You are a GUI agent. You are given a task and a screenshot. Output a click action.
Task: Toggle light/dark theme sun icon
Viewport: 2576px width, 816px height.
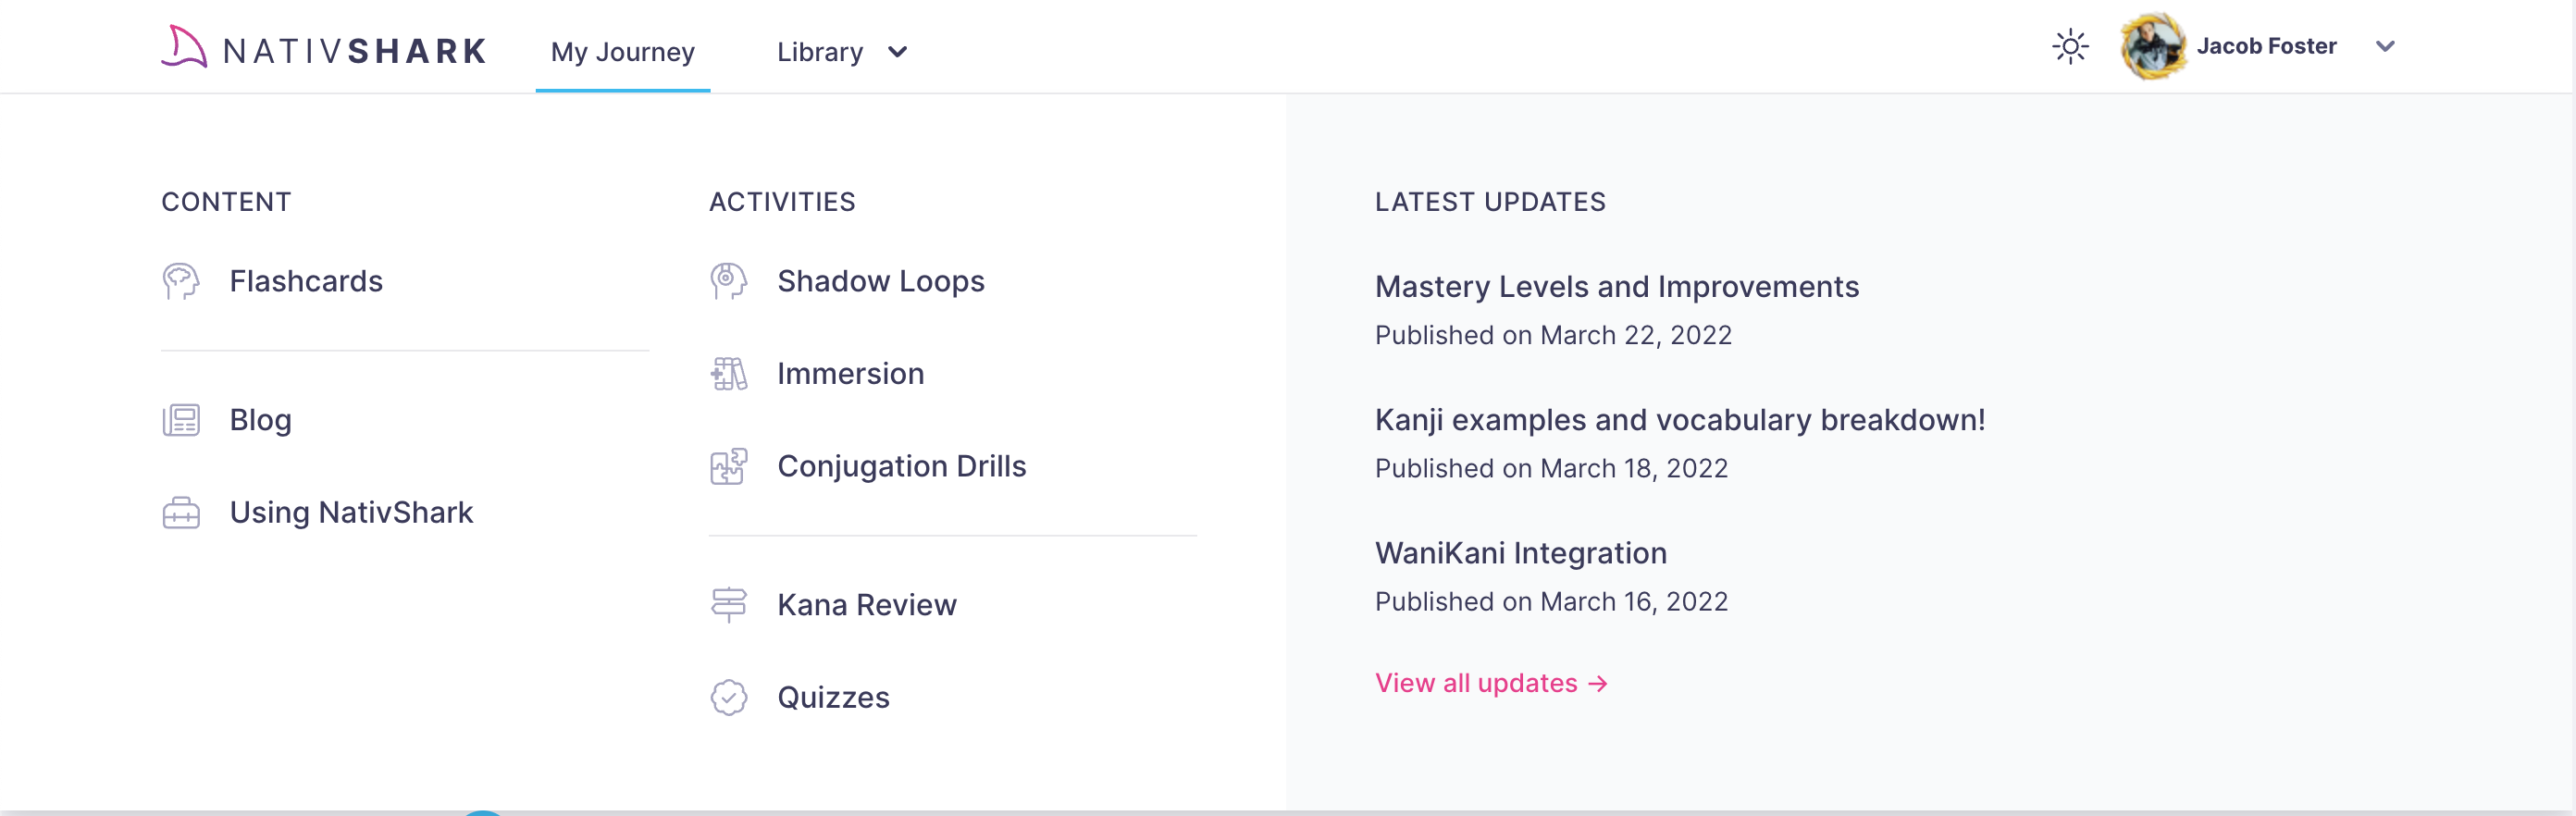pyautogui.click(x=2070, y=46)
